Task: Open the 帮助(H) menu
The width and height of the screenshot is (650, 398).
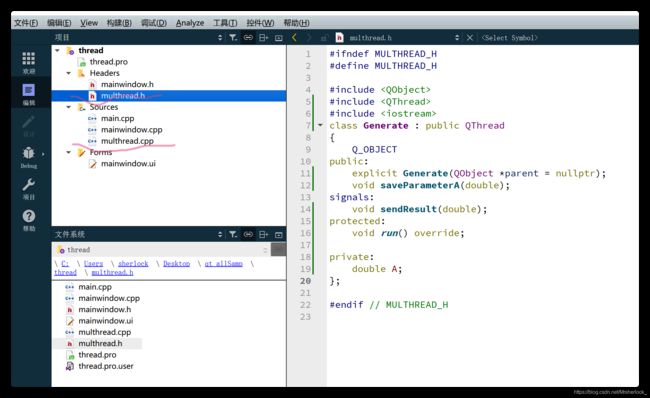Action: click(x=296, y=23)
